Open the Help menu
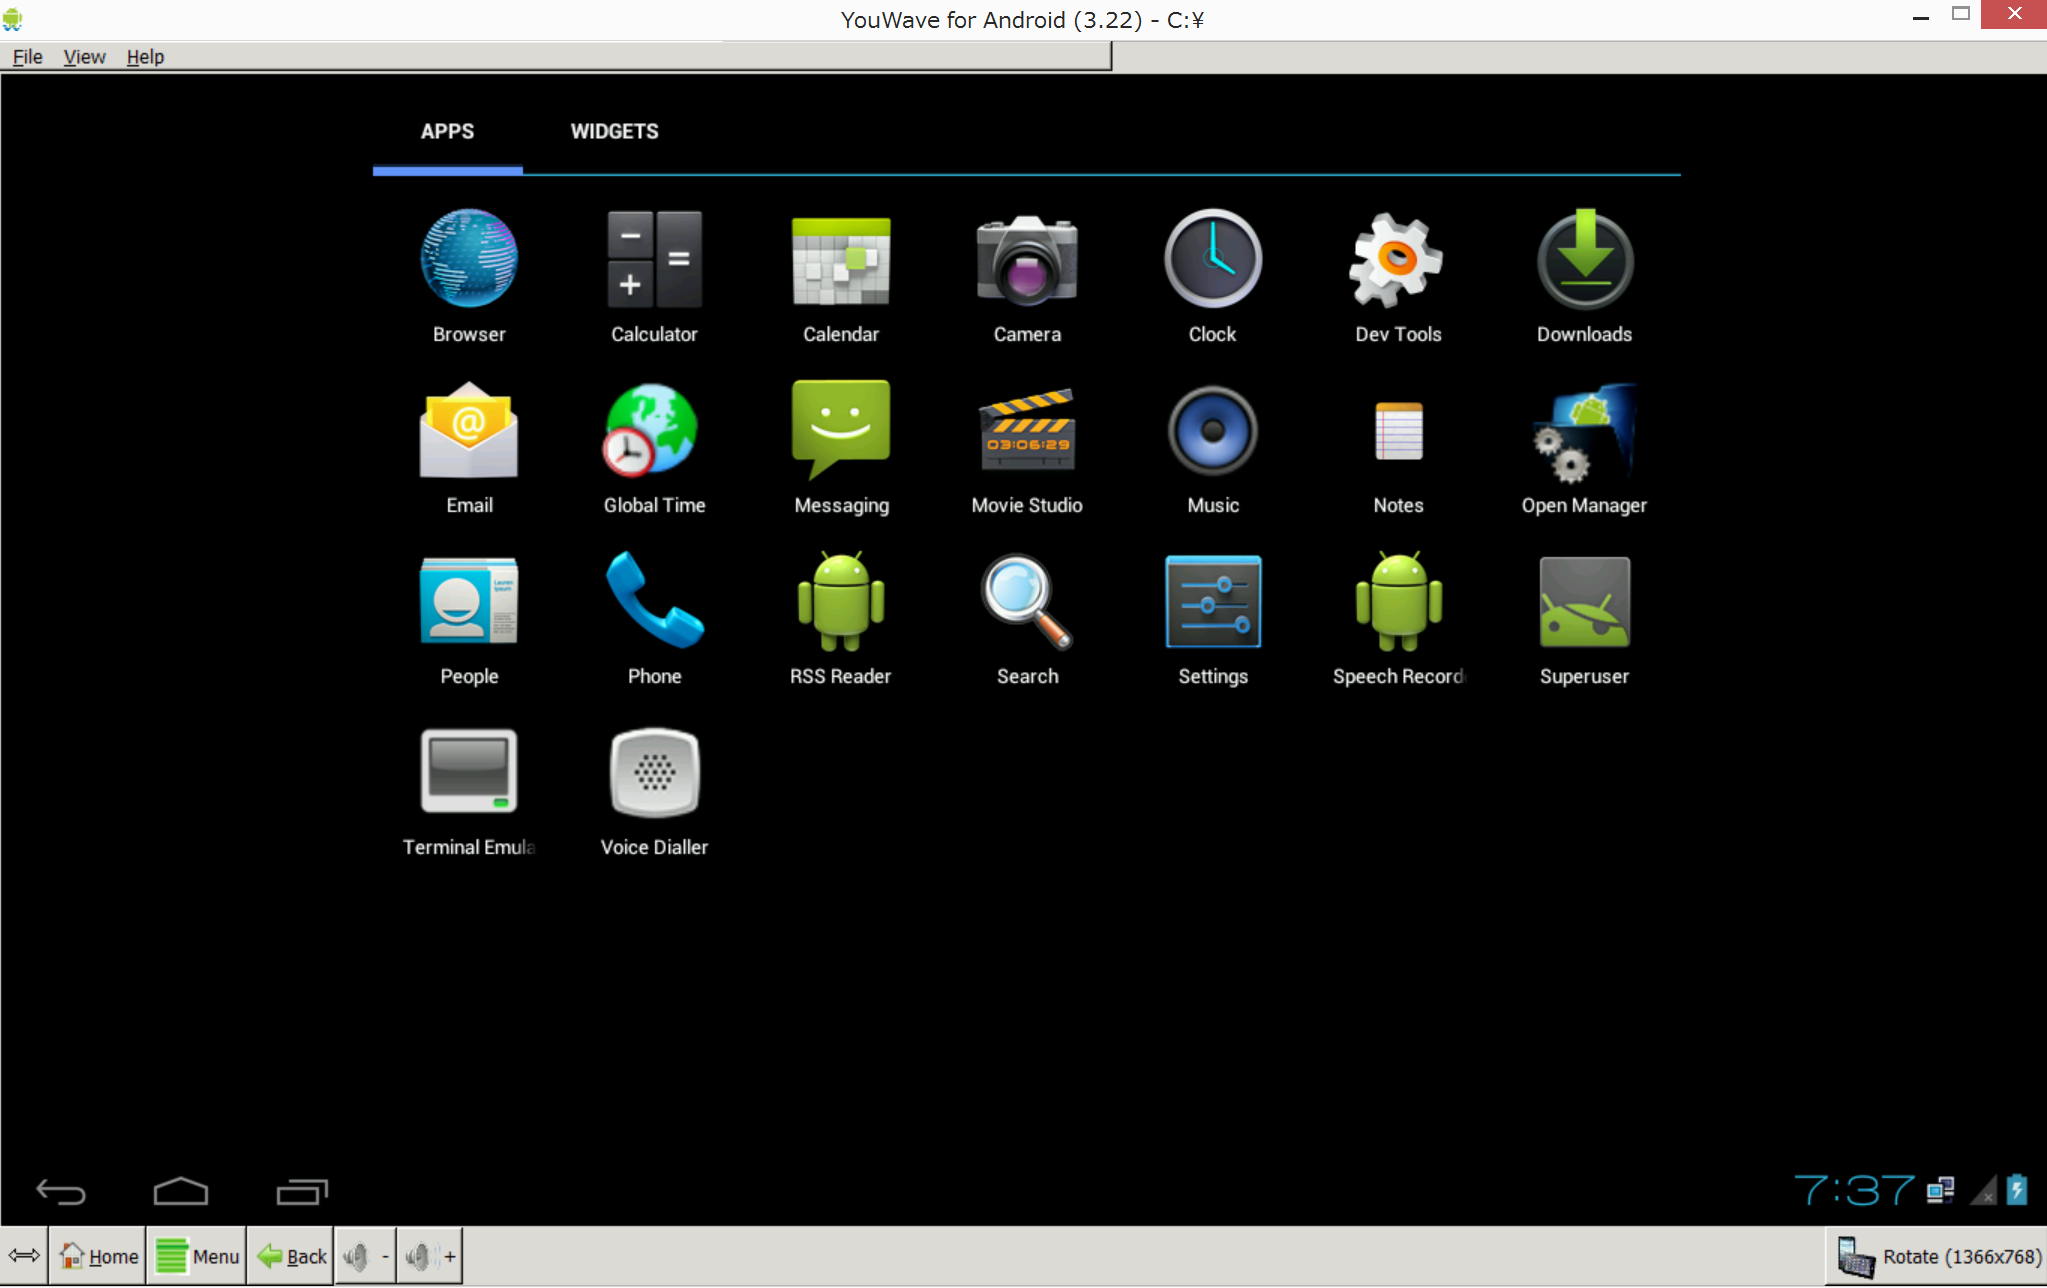 coord(145,57)
